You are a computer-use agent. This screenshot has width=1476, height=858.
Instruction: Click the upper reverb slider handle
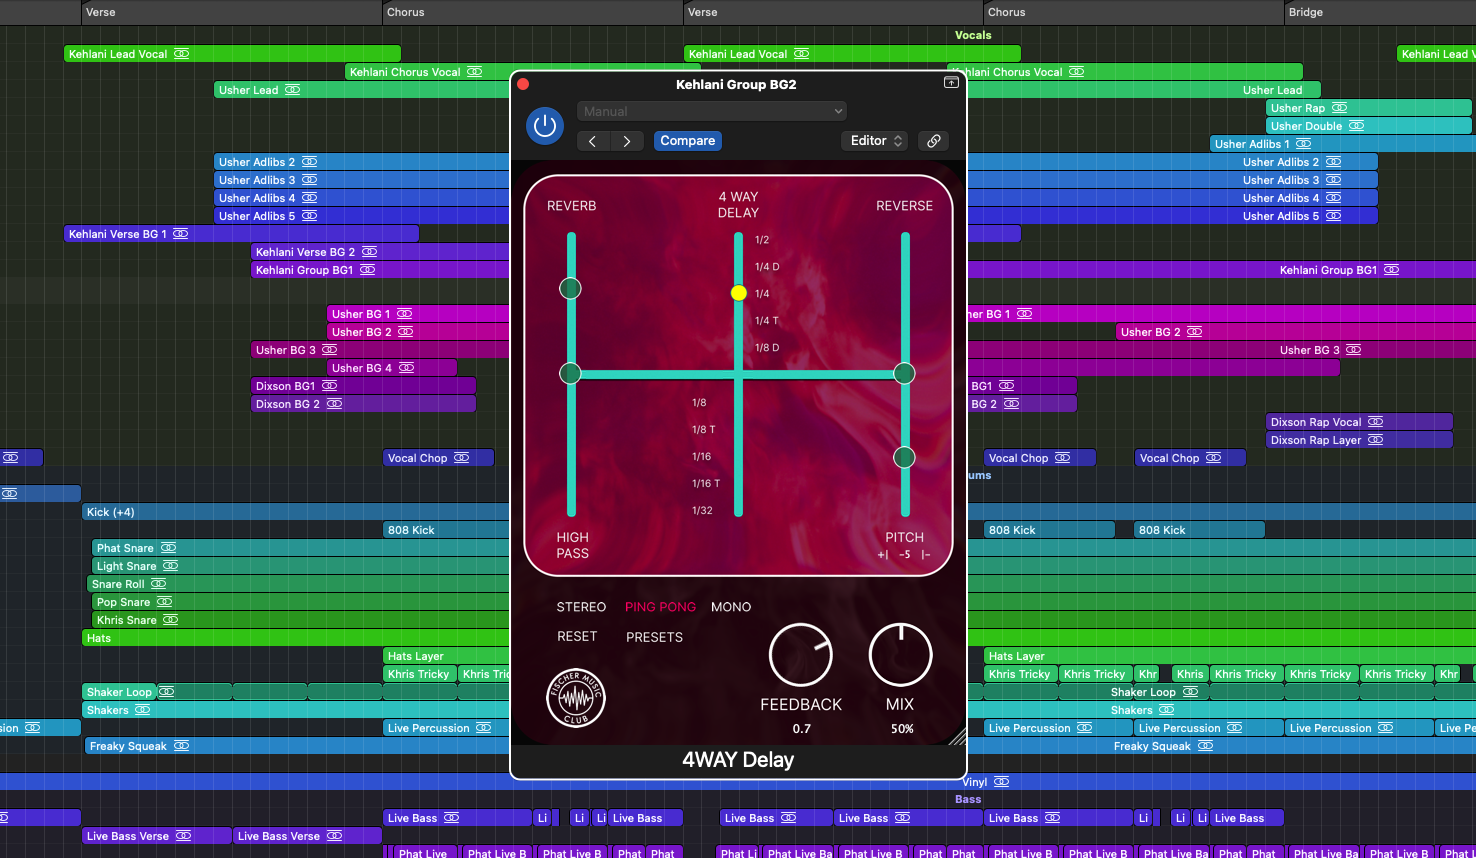click(x=570, y=288)
